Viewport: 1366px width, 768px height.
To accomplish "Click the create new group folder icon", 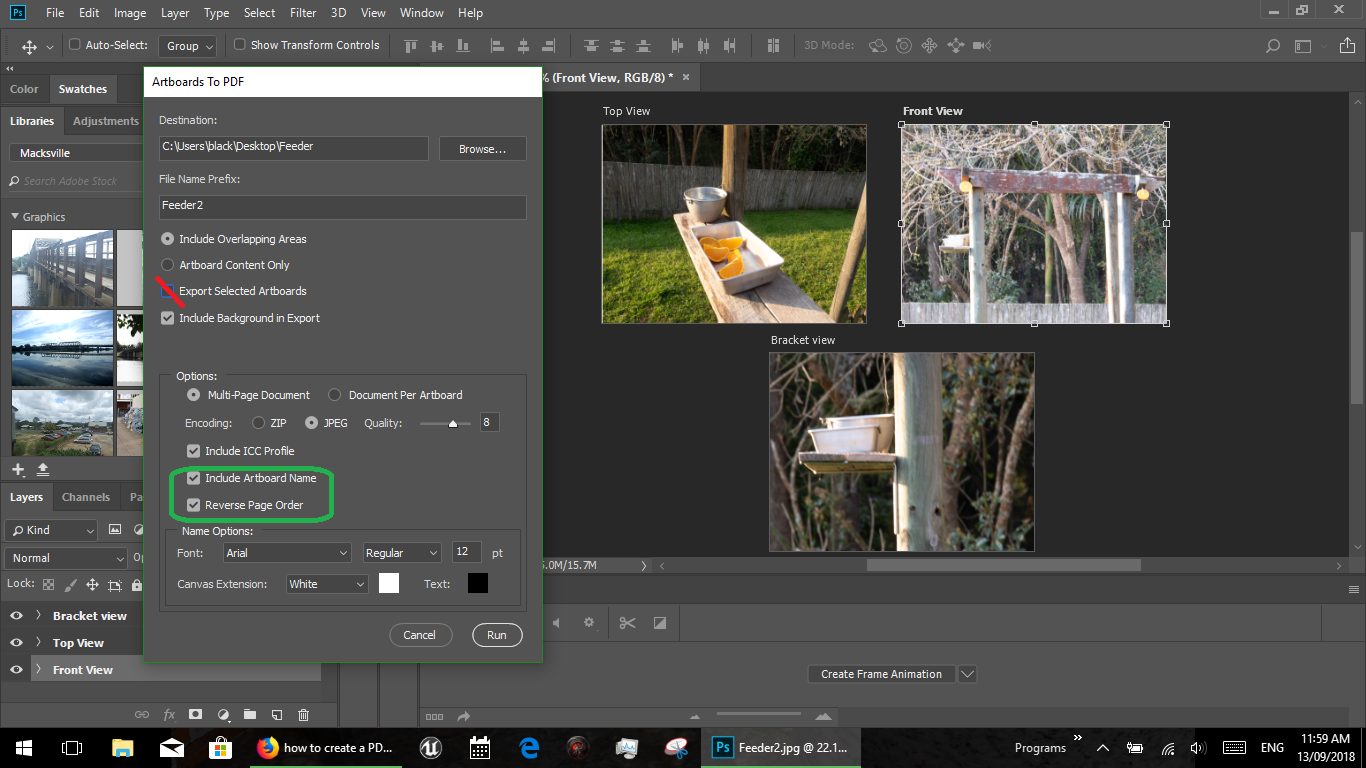I will (250, 715).
